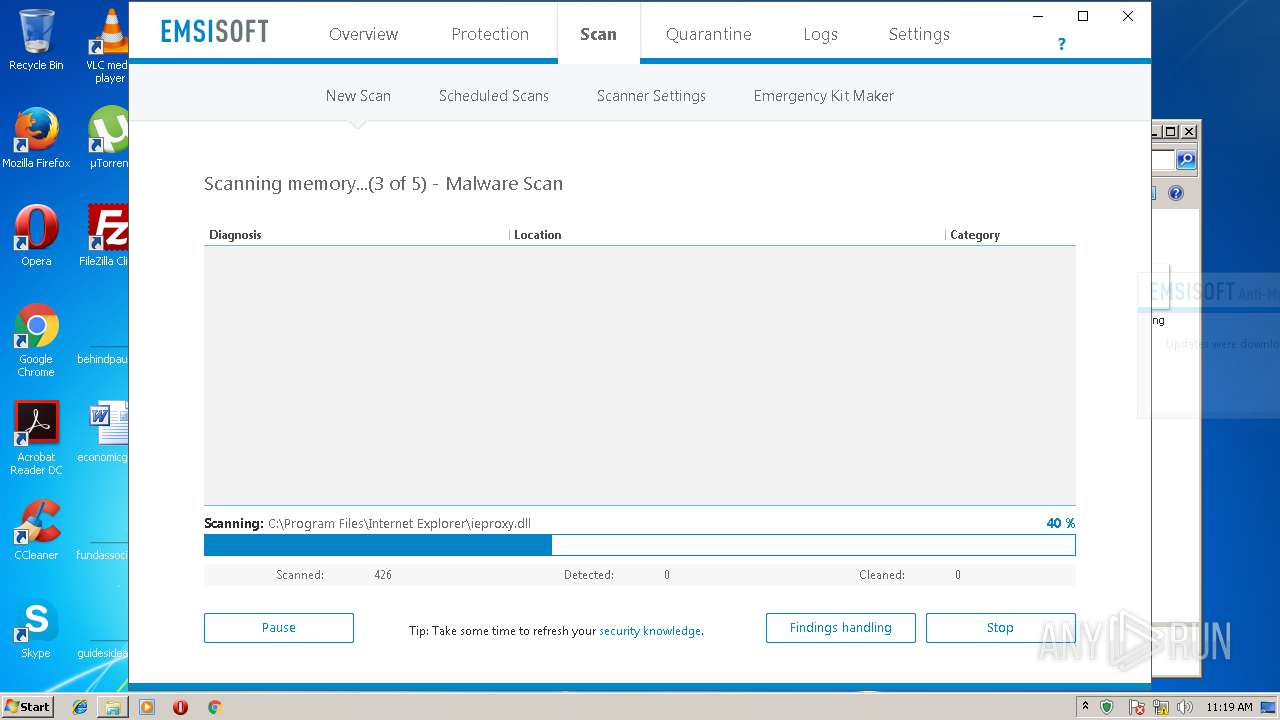1280x720 pixels.
Task: Select the economicg Word document icon
Action: click(103, 432)
